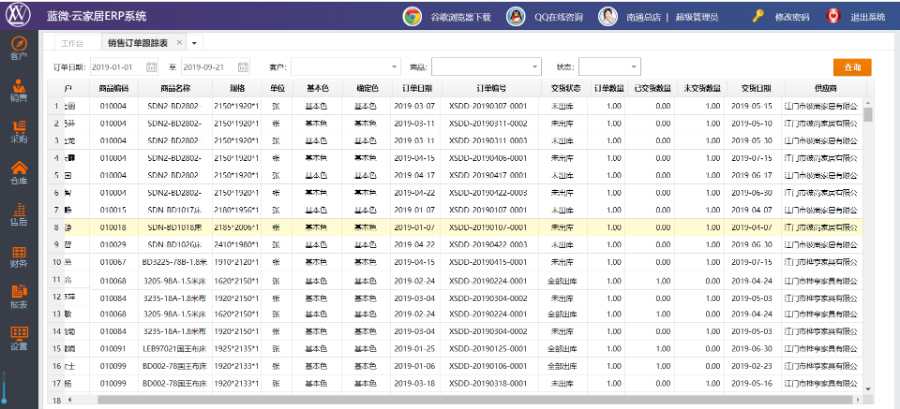This screenshot has width=900, height=409.
Task: Click the 修改密码 link
Action: pyautogui.click(x=792, y=17)
